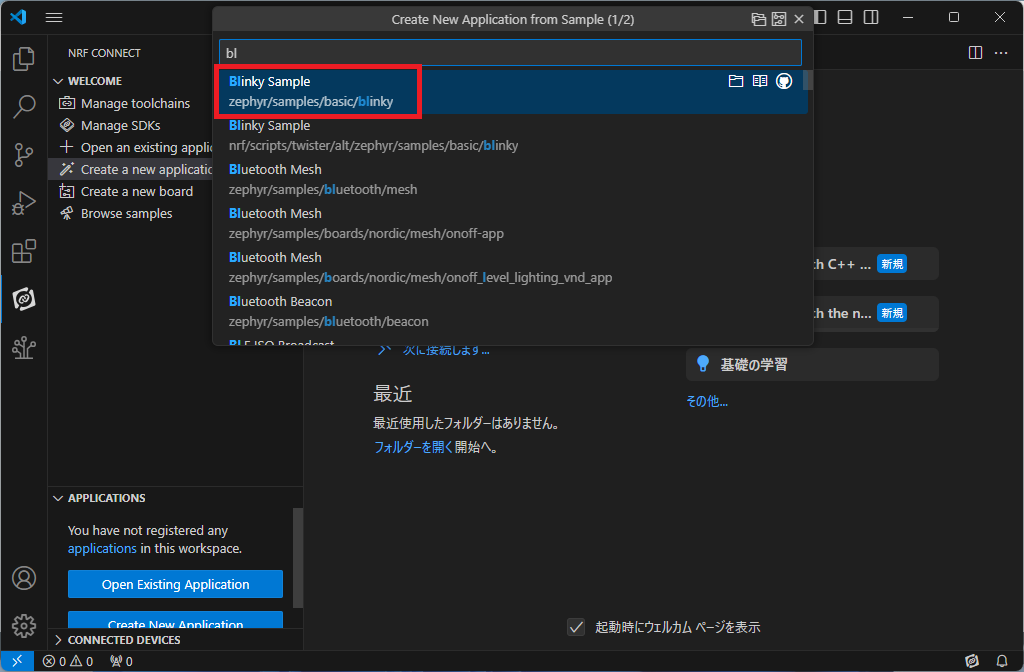This screenshot has height=672, width=1024.
Task: Select the nRF Connect activity bar icon
Action: tap(24, 299)
